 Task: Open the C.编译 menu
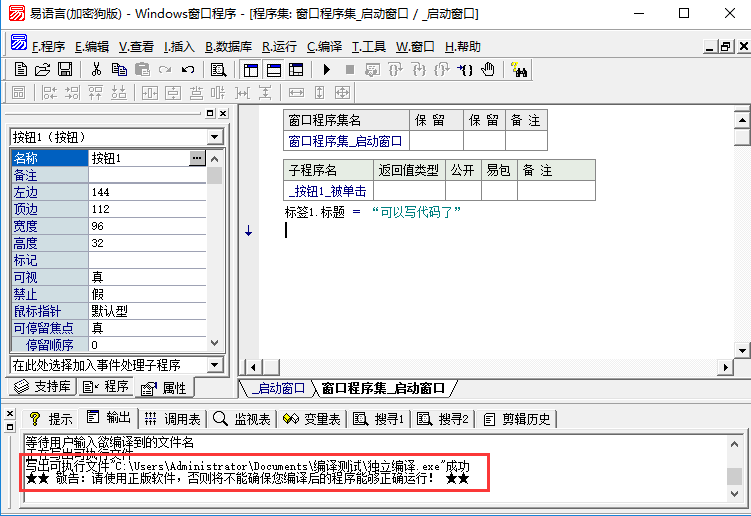click(x=324, y=46)
